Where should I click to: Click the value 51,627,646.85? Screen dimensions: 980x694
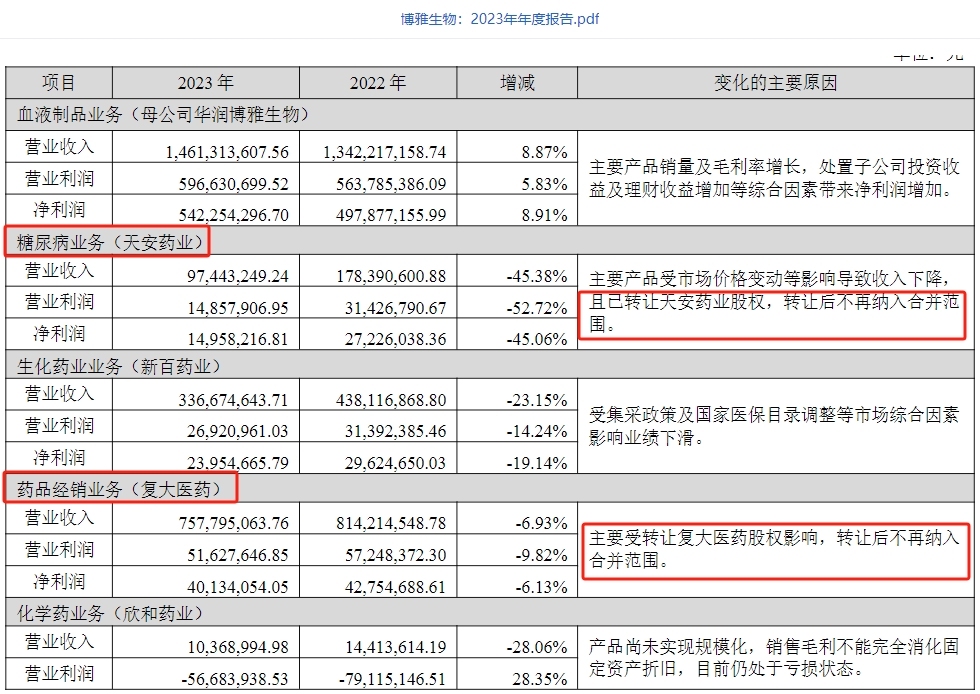click(238, 555)
